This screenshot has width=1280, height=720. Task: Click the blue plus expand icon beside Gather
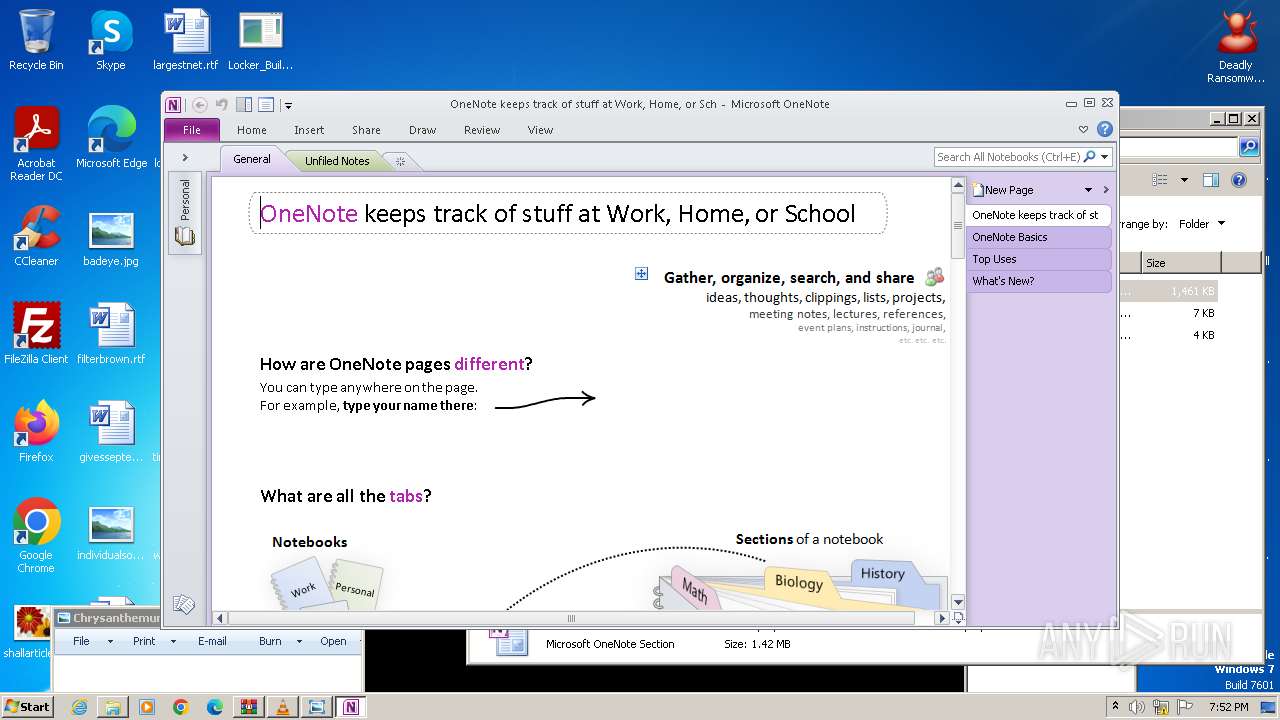pyautogui.click(x=642, y=274)
